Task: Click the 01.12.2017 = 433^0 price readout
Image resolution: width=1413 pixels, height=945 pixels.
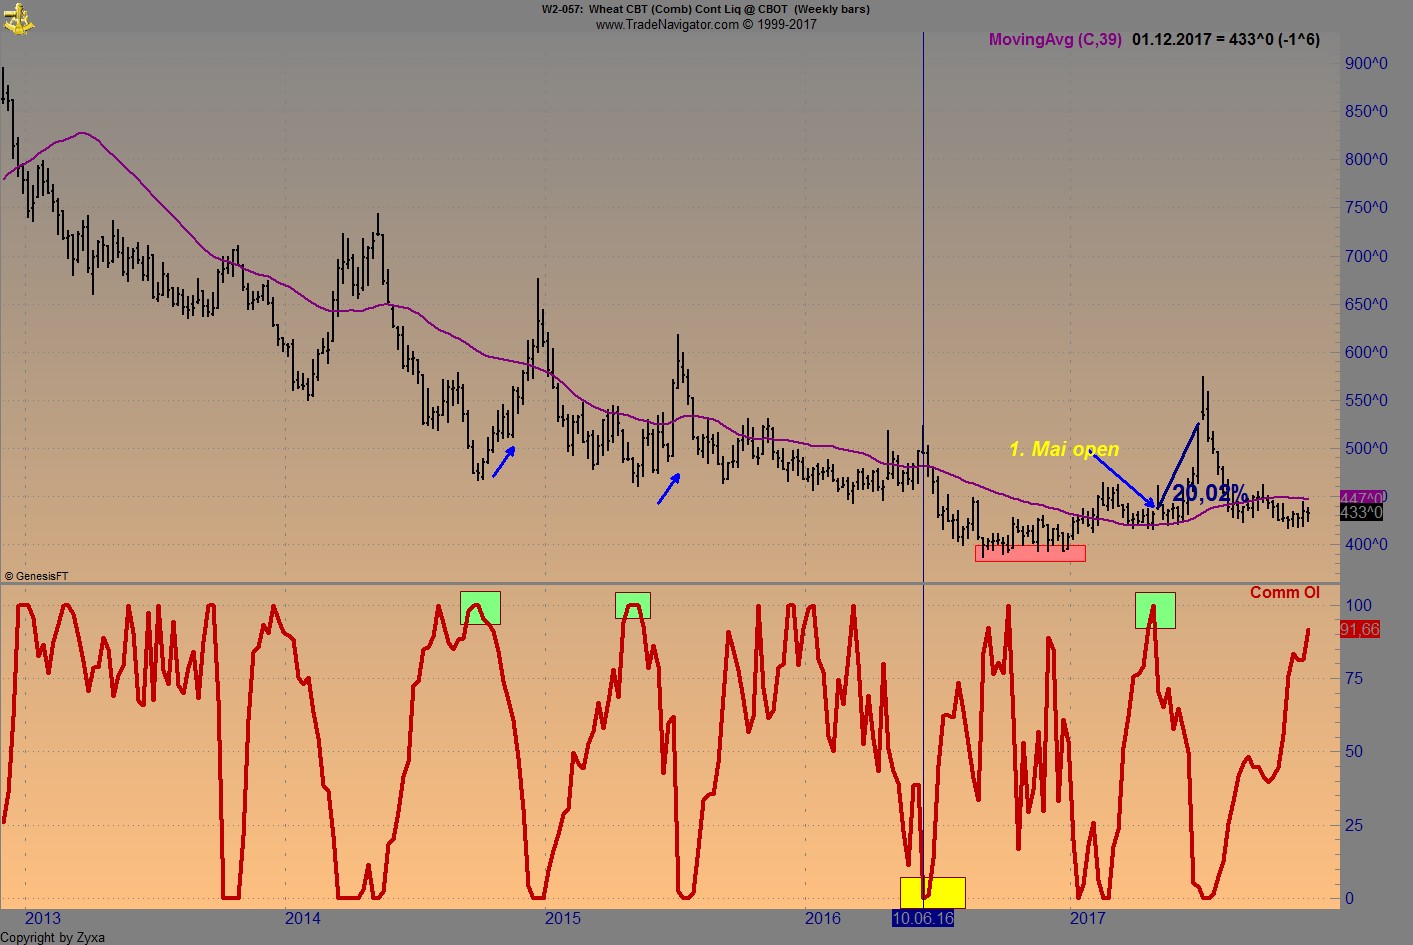Action: coord(1226,40)
